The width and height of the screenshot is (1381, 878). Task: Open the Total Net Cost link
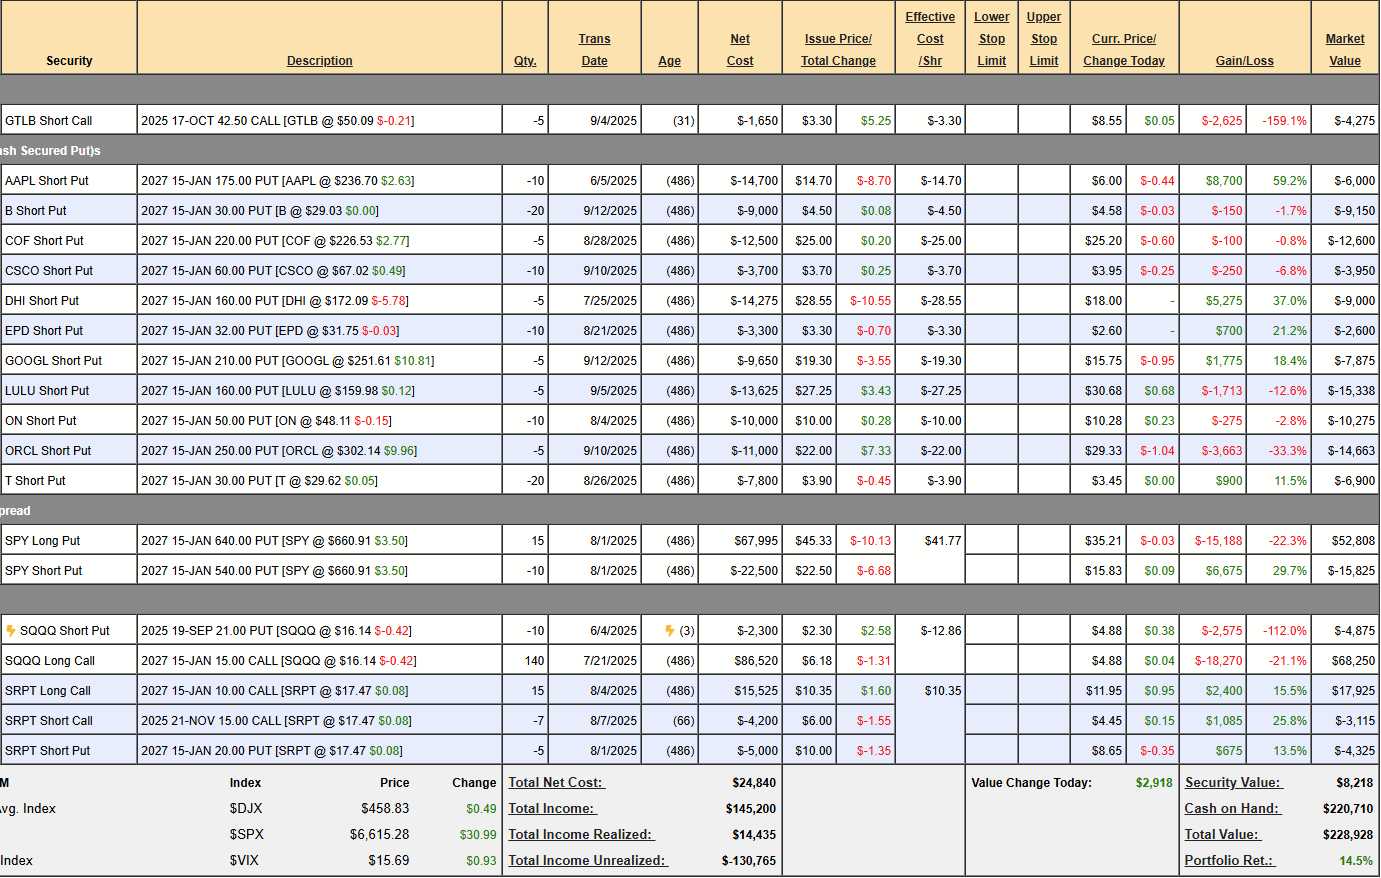point(556,783)
